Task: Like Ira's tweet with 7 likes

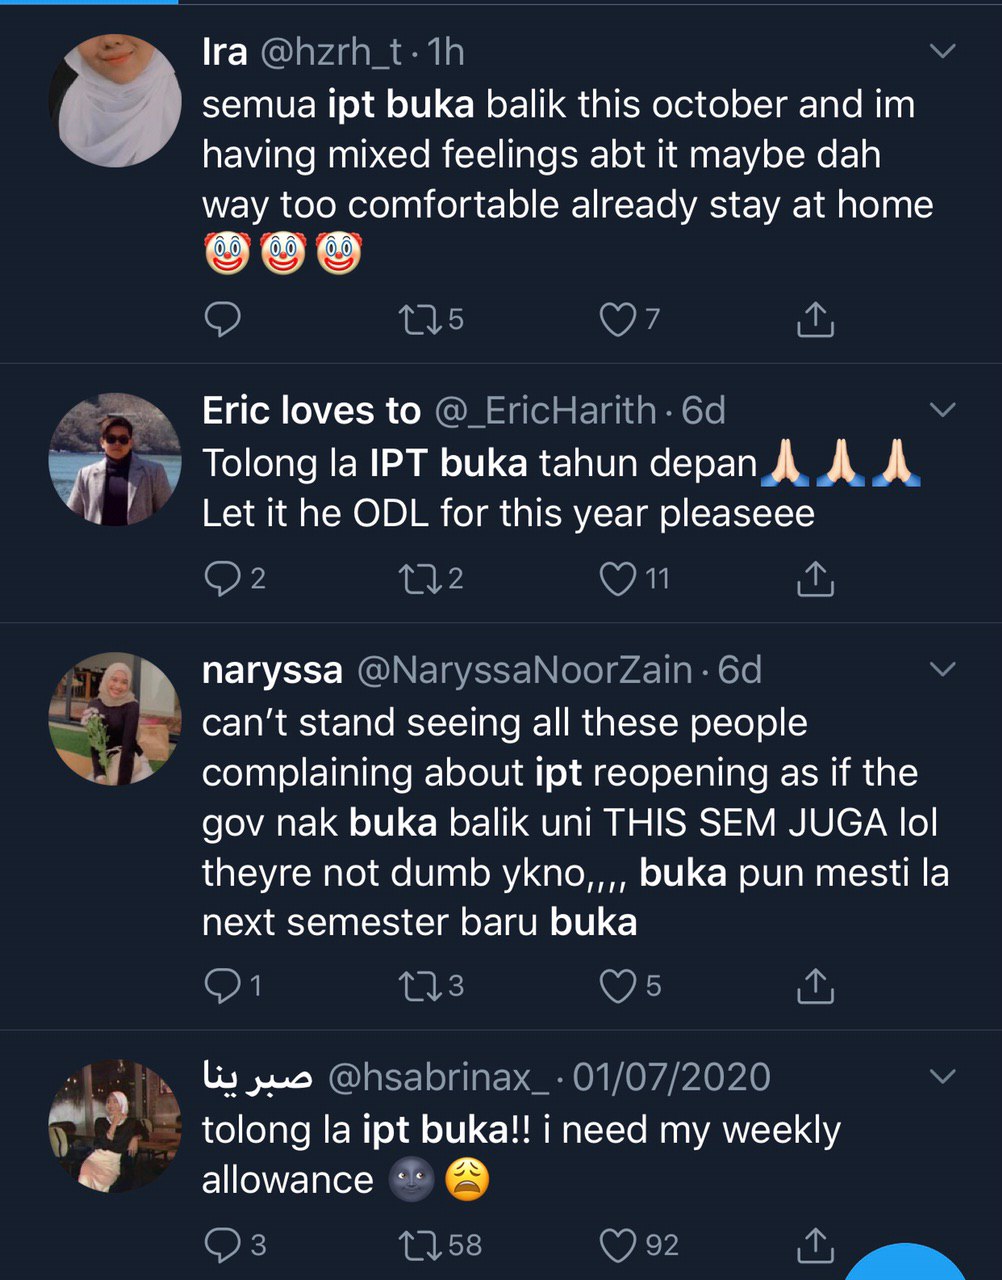Action: 617,320
